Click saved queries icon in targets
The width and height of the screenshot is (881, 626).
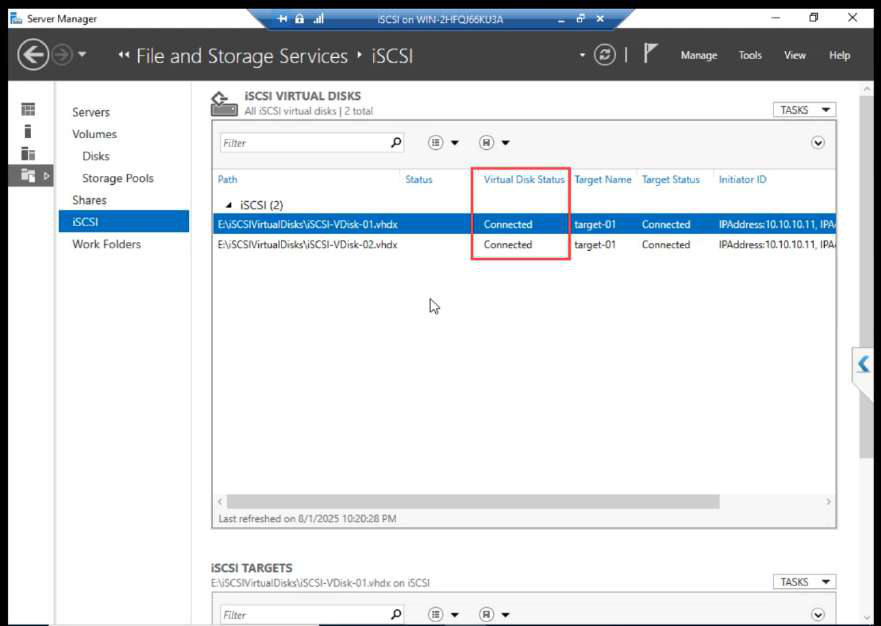[487, 615]
